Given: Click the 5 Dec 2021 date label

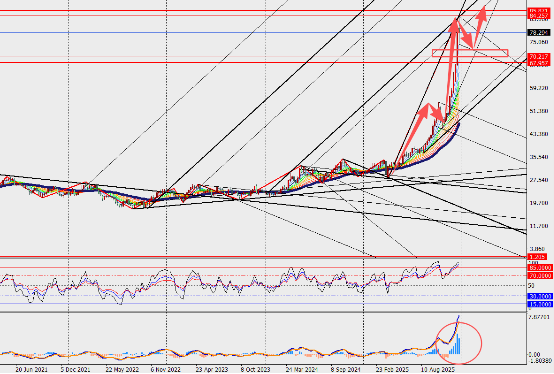Looking at the screenshot, I should pyautogui.click(x=75, y=370).
